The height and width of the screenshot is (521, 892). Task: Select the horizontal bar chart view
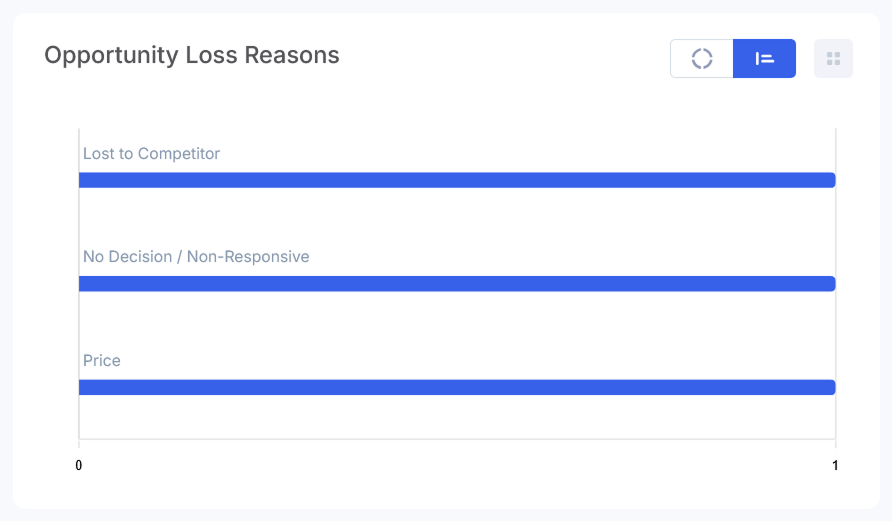click(765, 58)
